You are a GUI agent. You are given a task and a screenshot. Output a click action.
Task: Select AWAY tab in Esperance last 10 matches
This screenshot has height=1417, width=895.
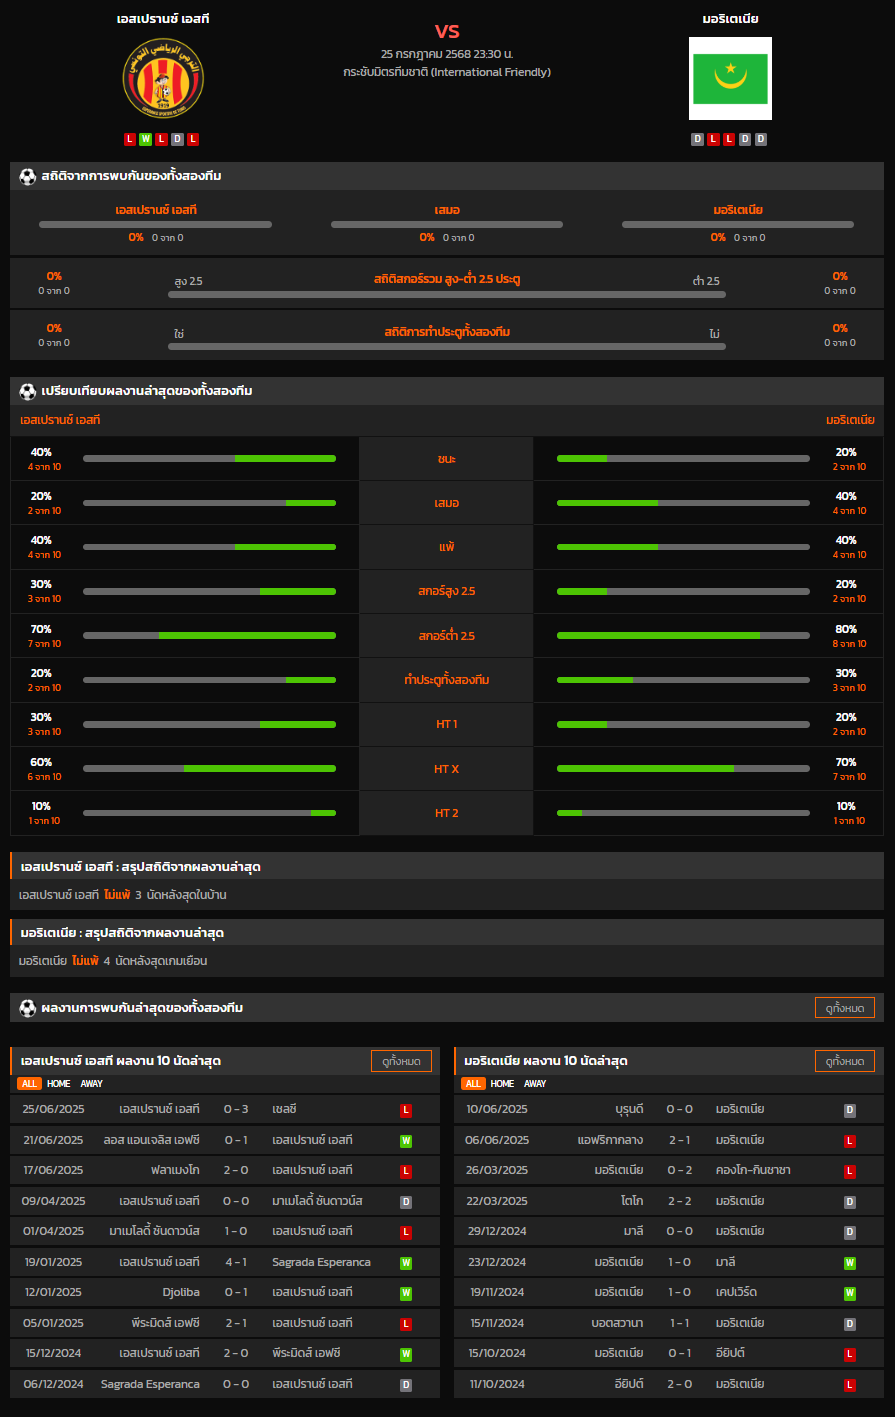(x=92, y=1084)
